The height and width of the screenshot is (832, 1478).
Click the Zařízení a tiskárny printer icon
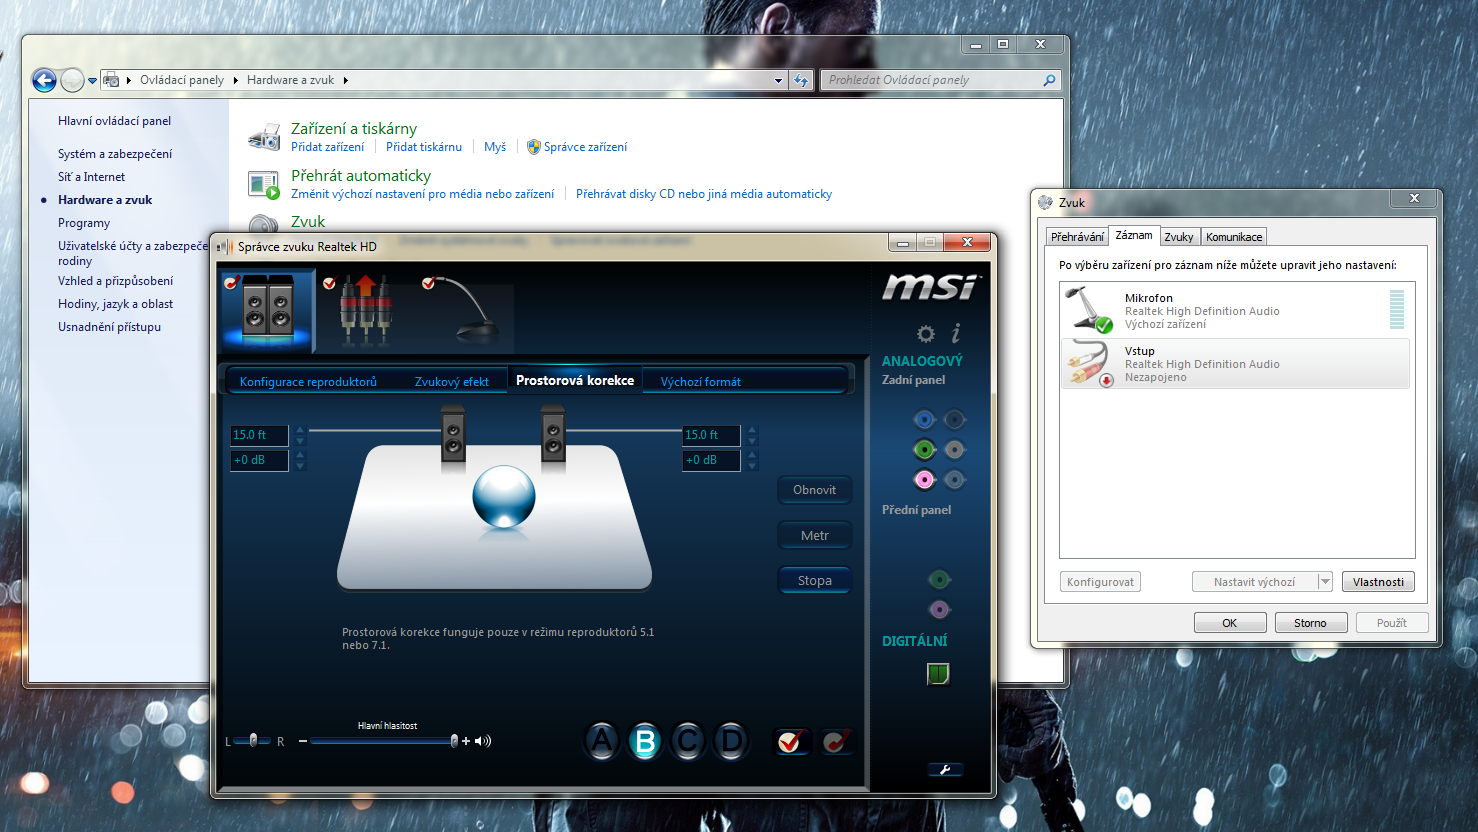coord(264,137)
